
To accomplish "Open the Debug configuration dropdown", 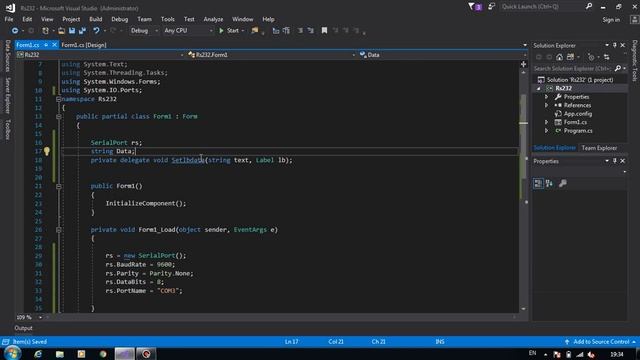I will tap(144, 31).
